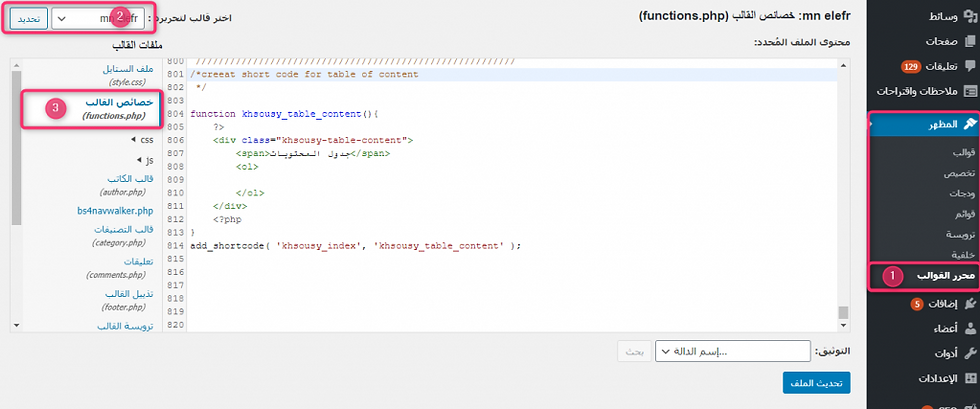The image size is (980, 409).
Task: Click the Appearance (المظهر) paintbrush icon
Action: (968, 124)
